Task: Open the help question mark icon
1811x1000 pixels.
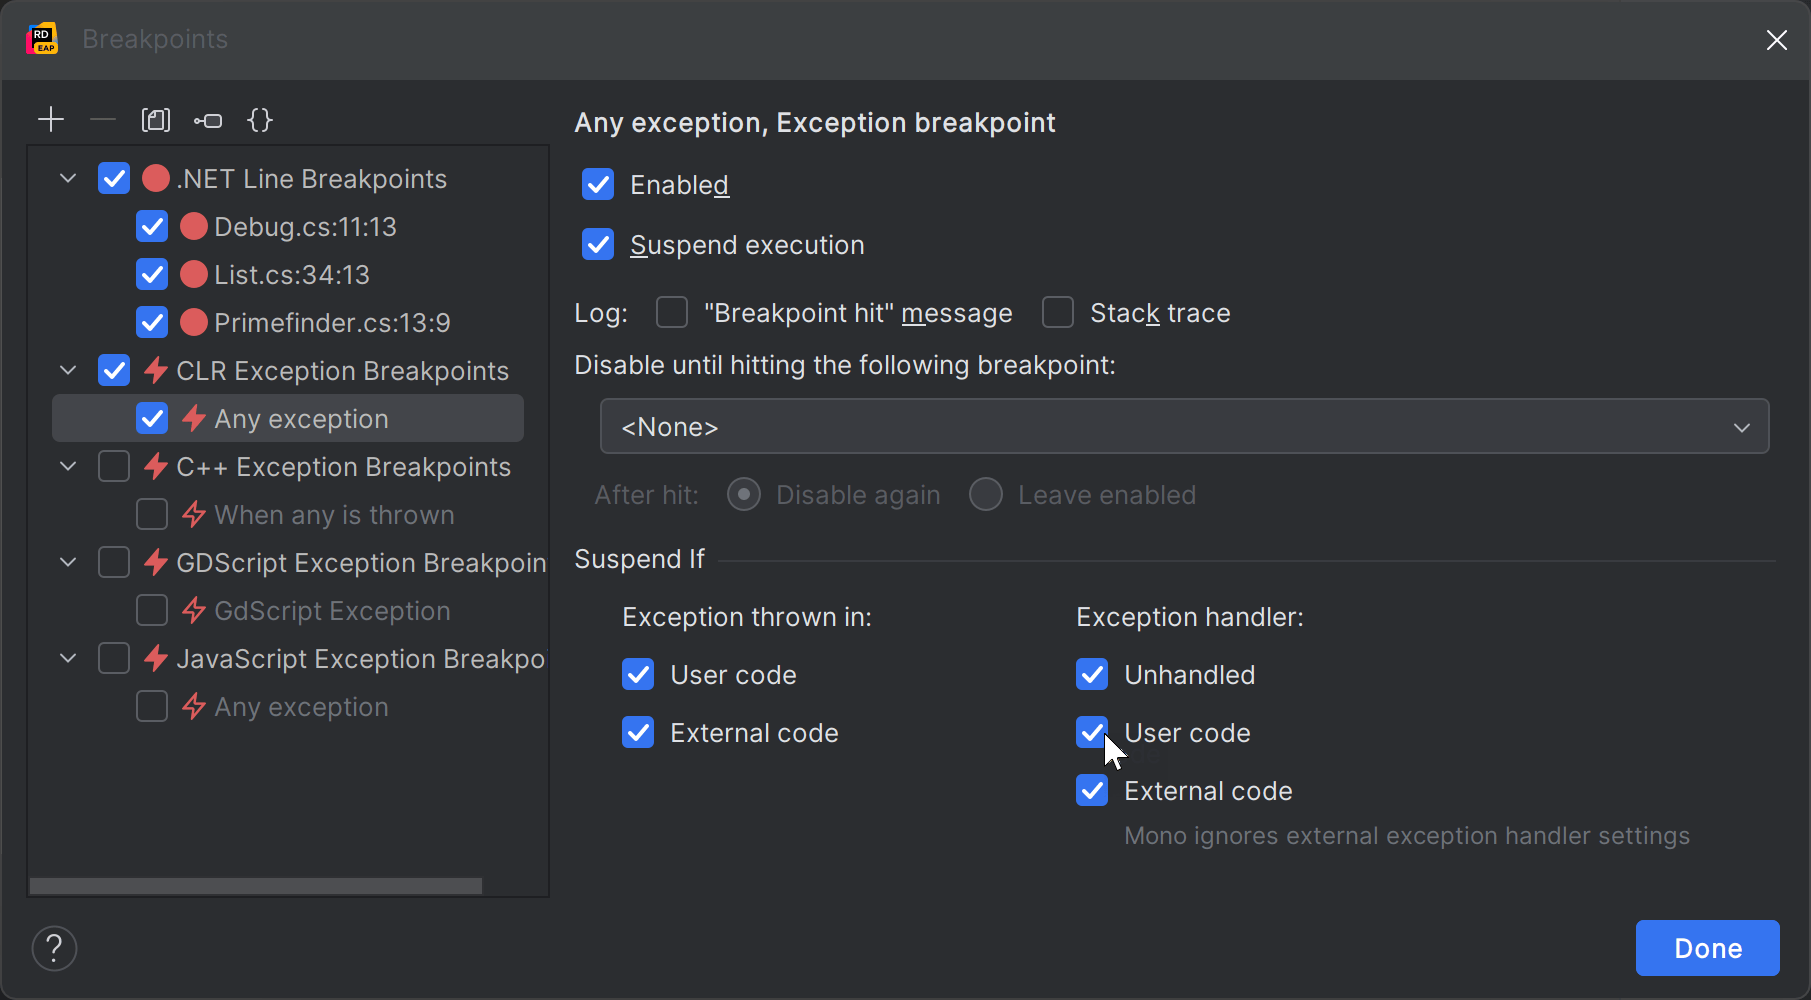Action: [54, 947]
